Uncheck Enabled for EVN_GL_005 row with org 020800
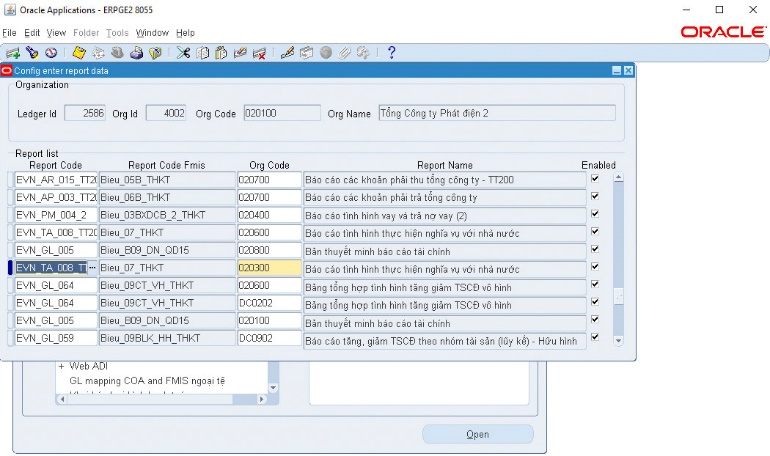 (595, 249)
